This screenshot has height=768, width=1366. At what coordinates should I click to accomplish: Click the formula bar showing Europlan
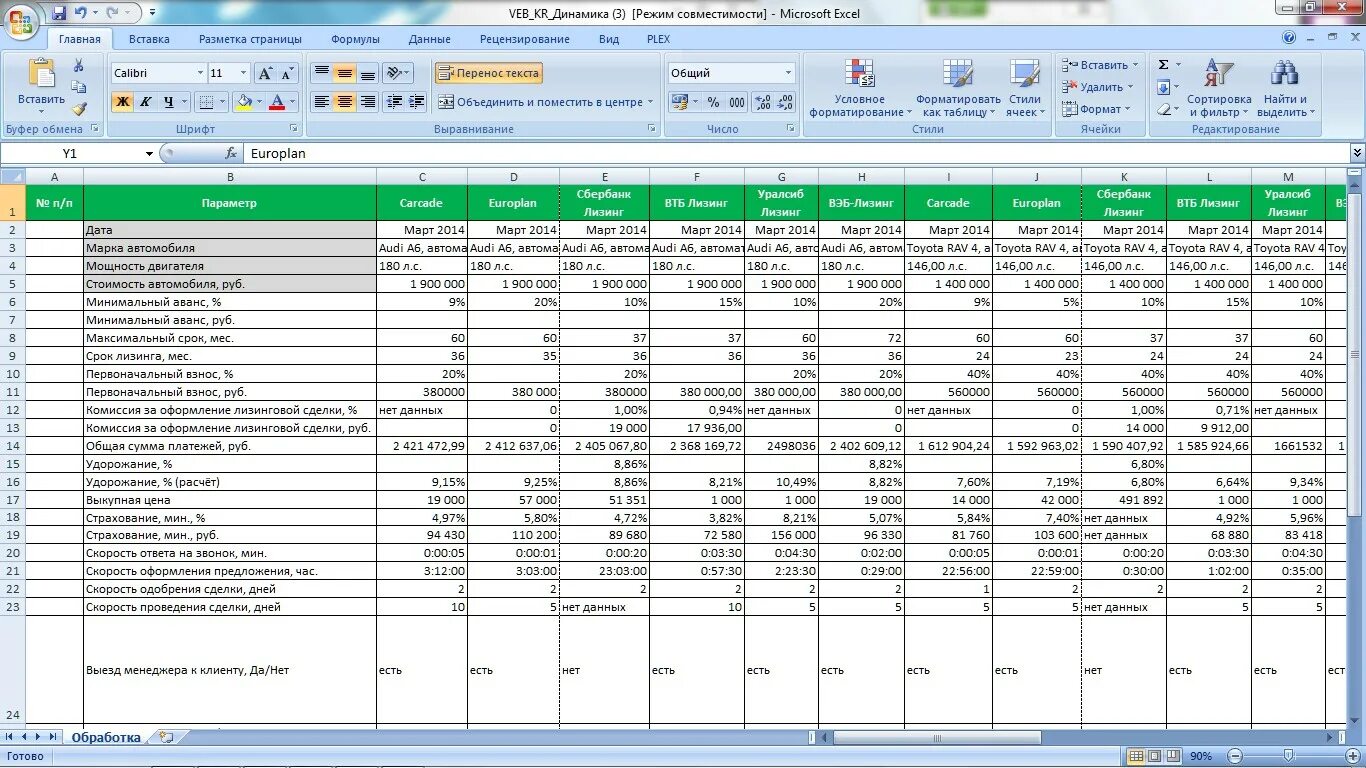(x=795, y=153)
